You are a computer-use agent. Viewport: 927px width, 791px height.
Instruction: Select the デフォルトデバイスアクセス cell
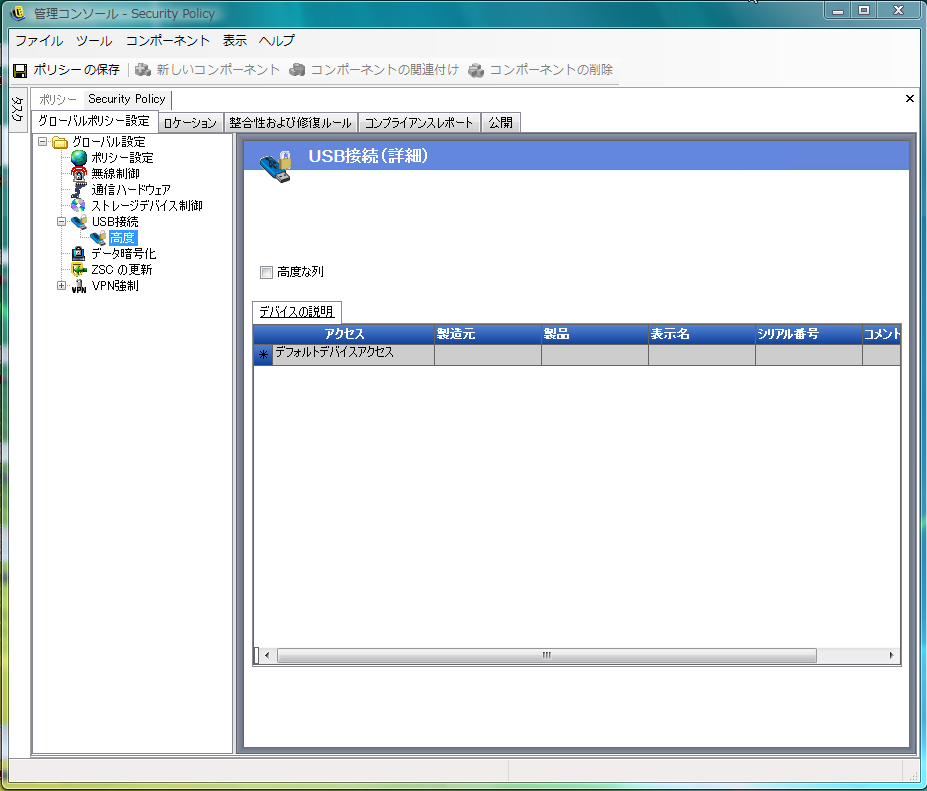353,355
